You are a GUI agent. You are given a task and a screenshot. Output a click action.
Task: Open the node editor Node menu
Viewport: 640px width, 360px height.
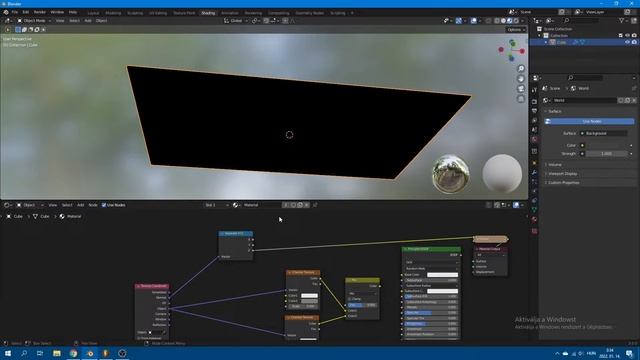pos(93,205)
